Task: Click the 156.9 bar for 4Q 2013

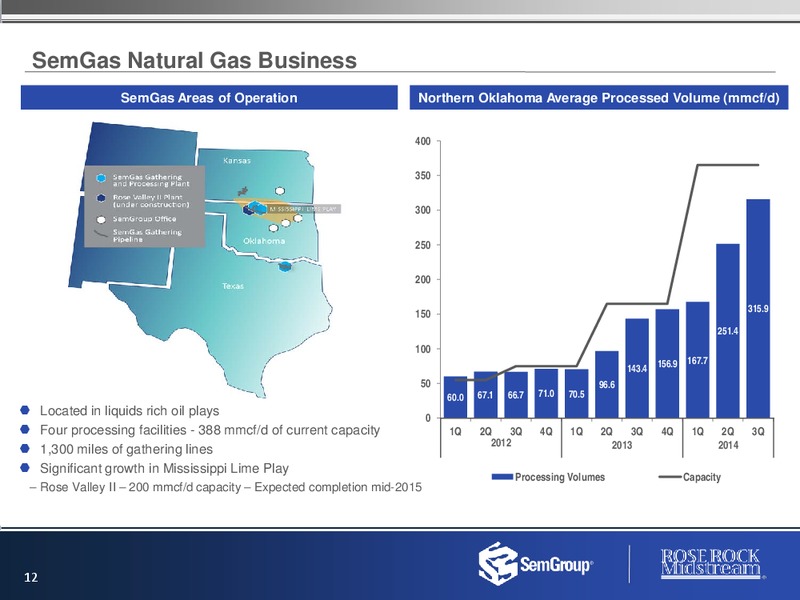Action: point(667,363)
